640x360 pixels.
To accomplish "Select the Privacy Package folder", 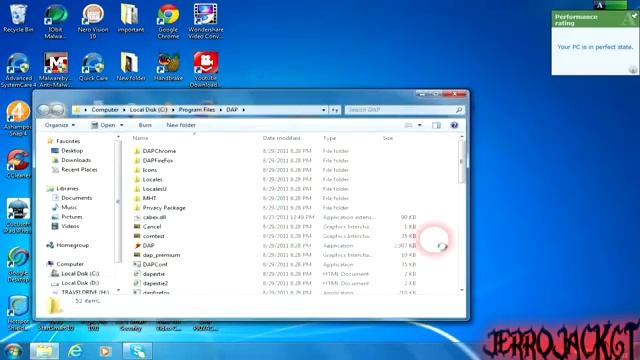I will pos(160,208).
